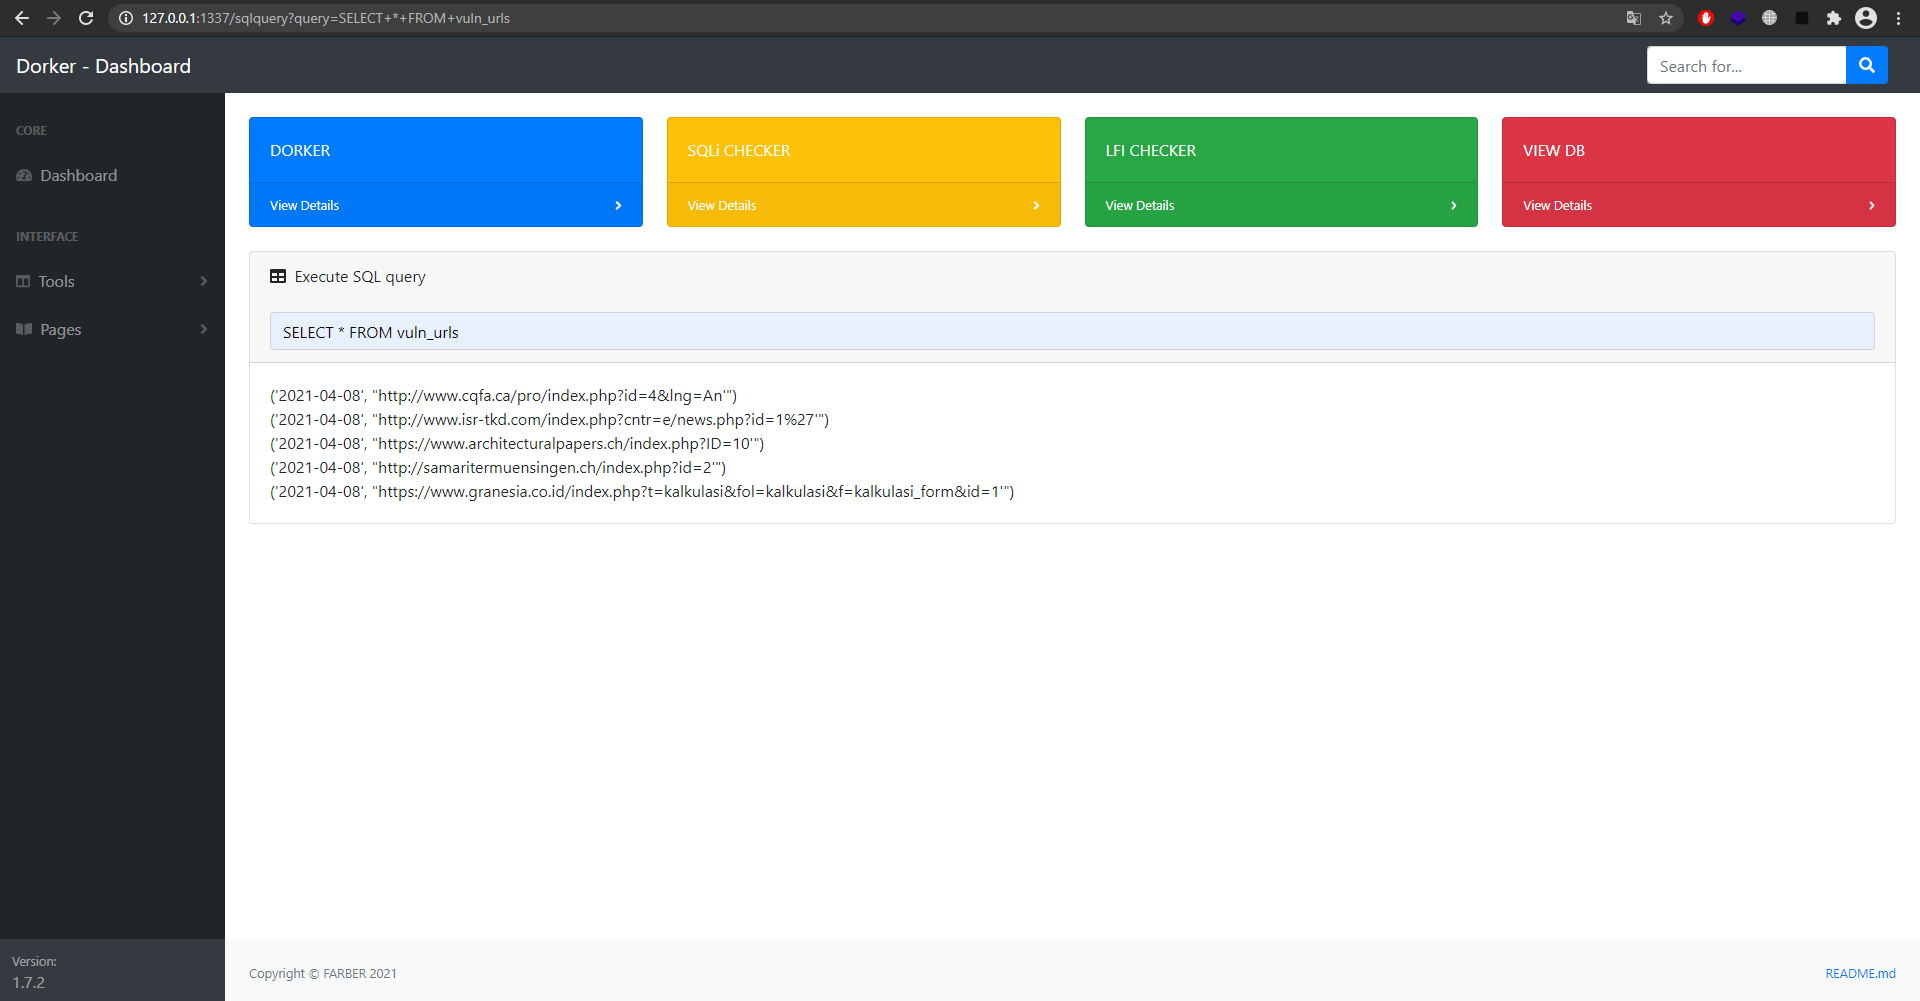Click the Dorker - Dashboard brand title
This screenshot has height=1001, width=1920.
(103, 66)
